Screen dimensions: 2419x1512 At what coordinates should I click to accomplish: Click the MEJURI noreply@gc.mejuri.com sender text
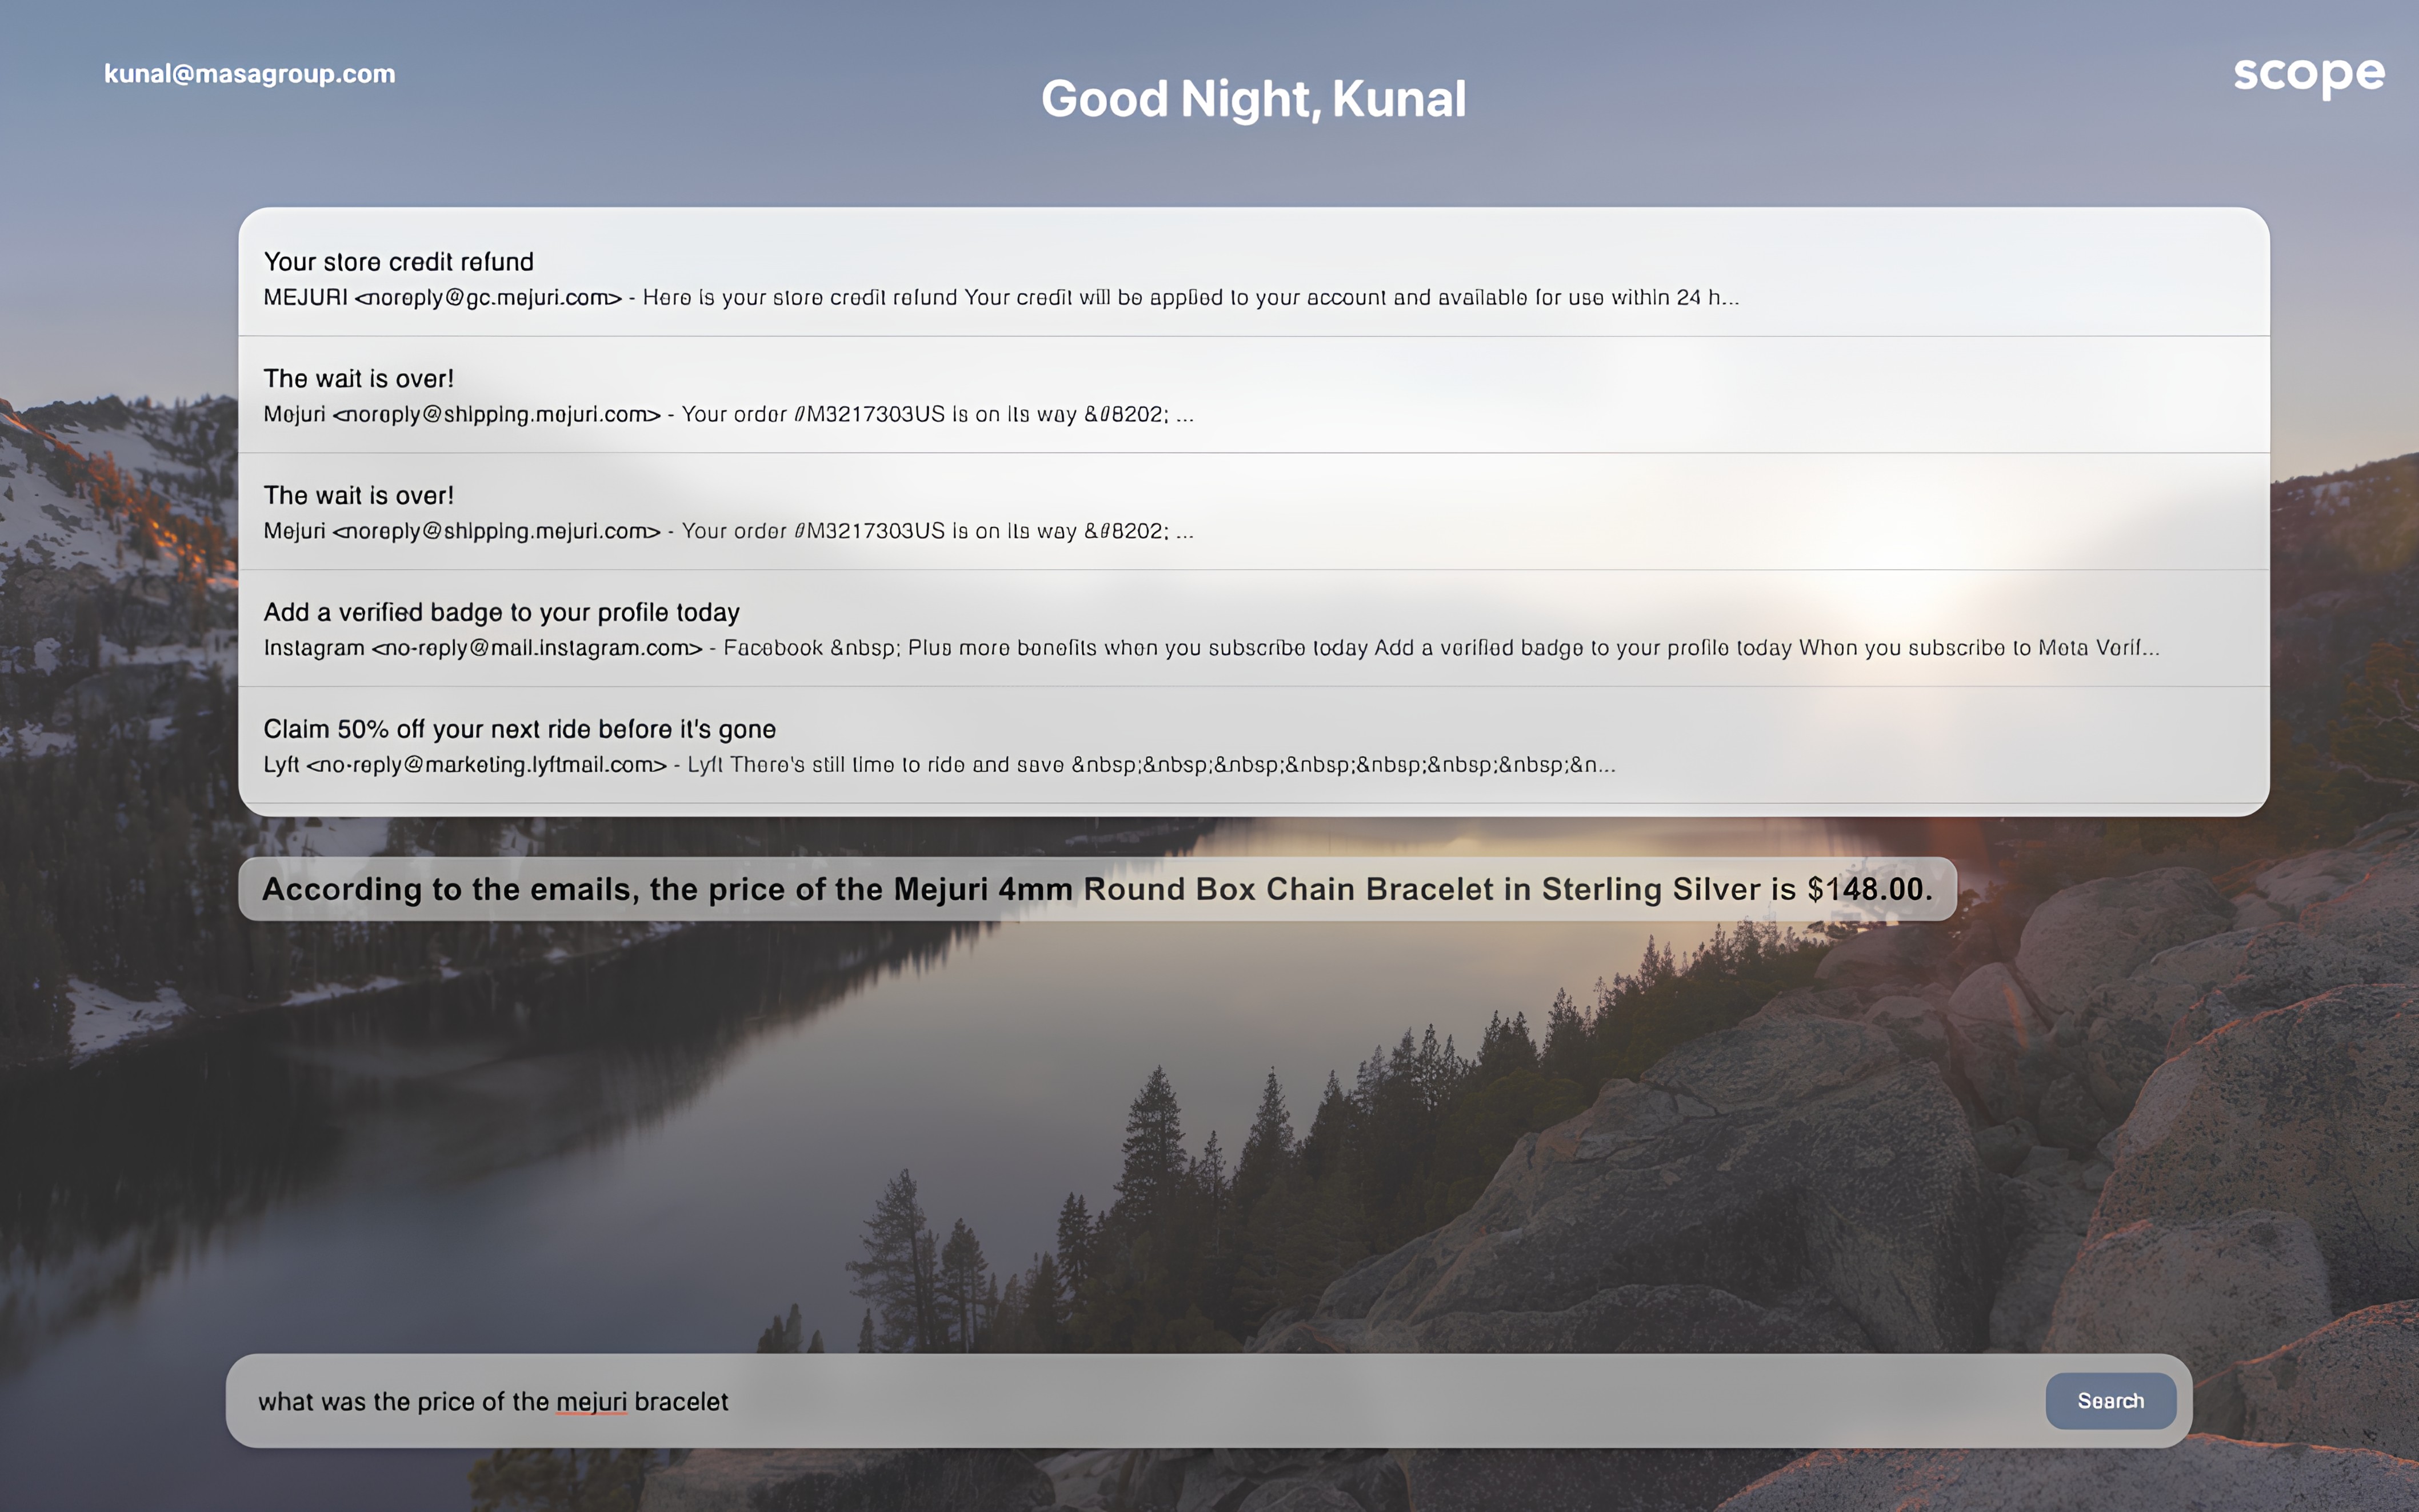click(x=442, y=298)
